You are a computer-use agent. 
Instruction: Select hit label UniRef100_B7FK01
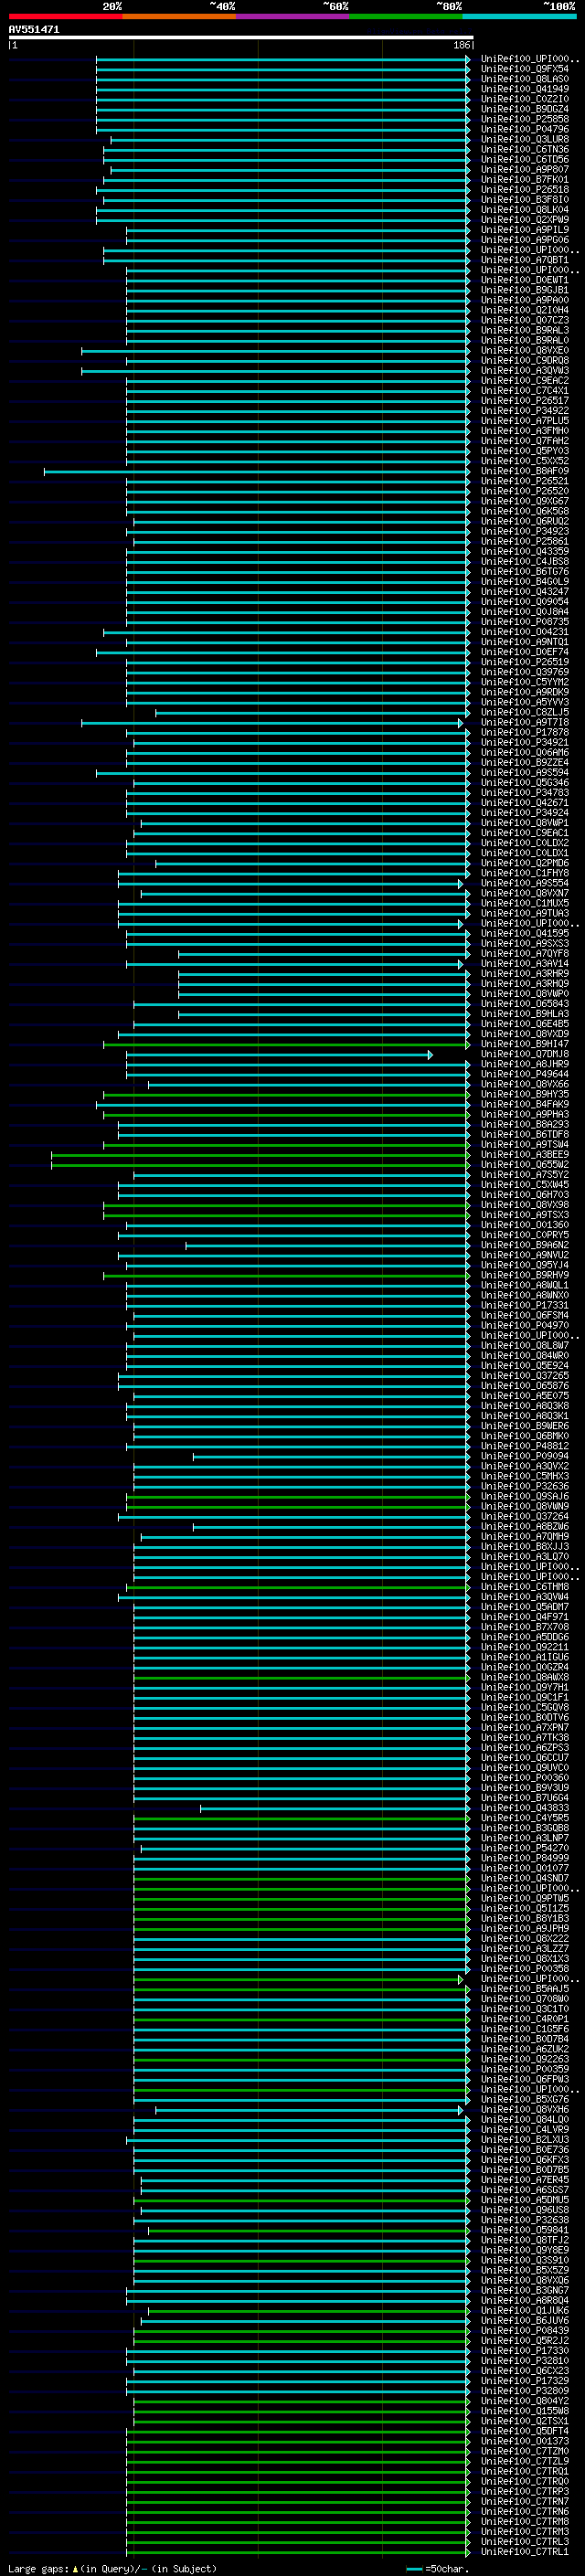coord(525,180)
